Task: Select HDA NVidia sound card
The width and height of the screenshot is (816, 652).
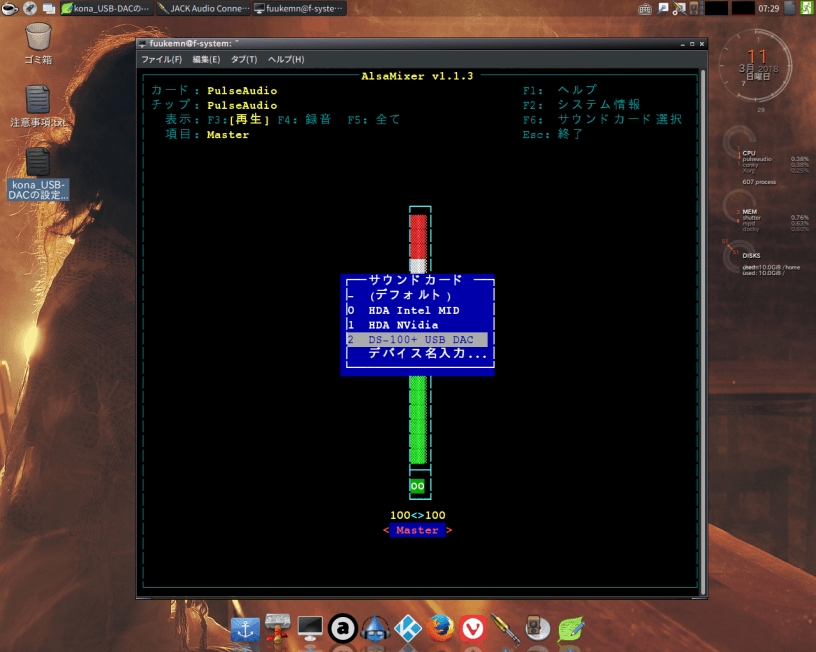Action: [417, 325]
